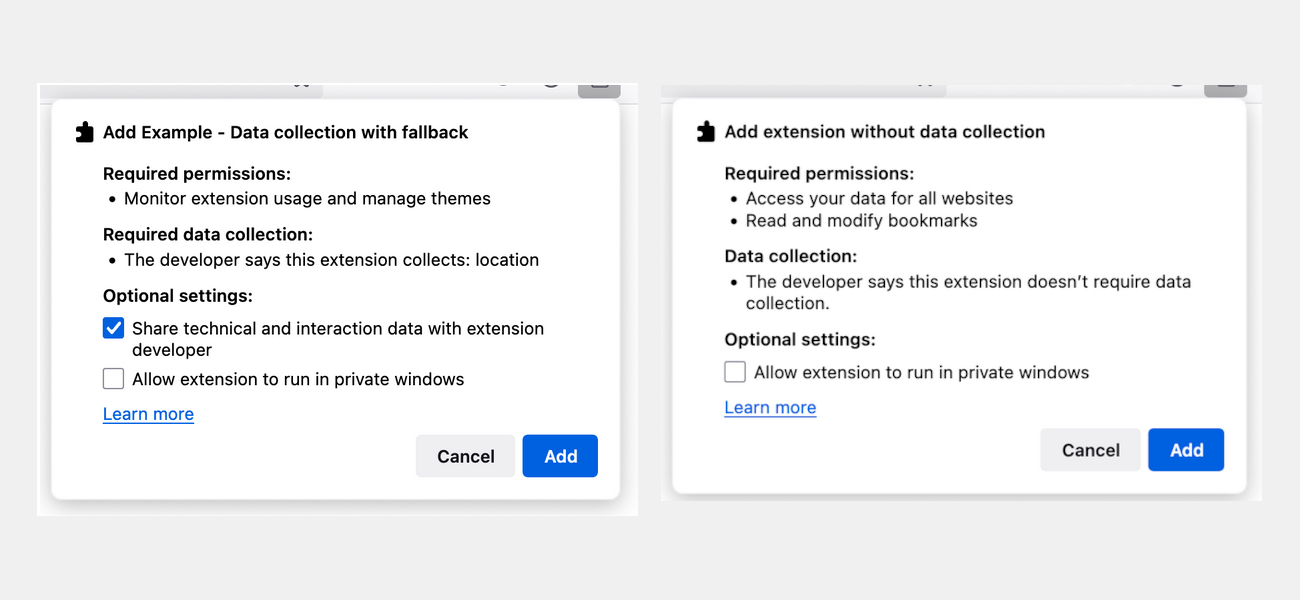The height and width of the screenshot is (600, 1300).
Task: Open the gray sidebar button atop the right window
Action: 1225,88
